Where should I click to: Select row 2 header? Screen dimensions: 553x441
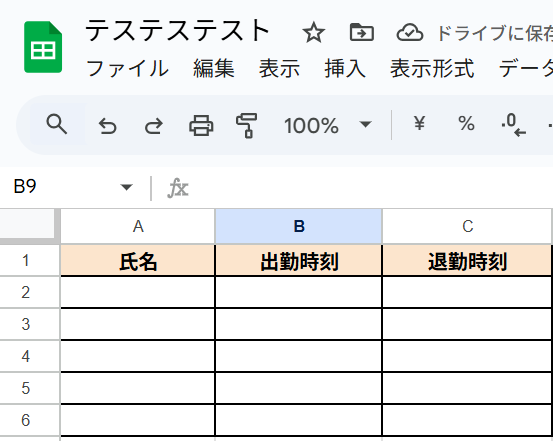[x=30, y=292]
